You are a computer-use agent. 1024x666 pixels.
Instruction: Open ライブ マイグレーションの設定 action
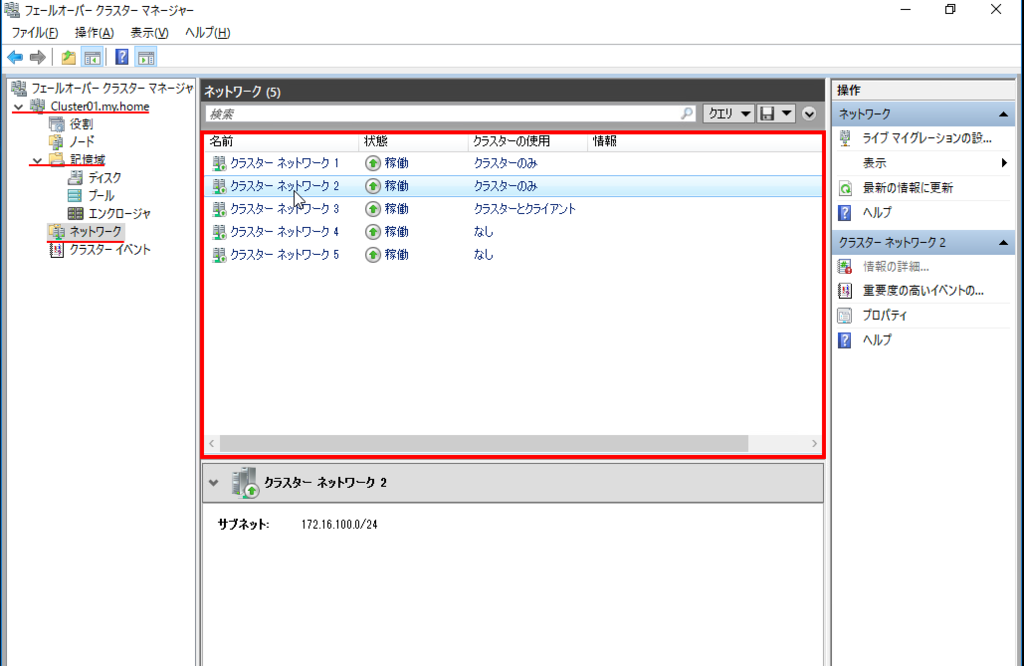click(x=927, y=138)
